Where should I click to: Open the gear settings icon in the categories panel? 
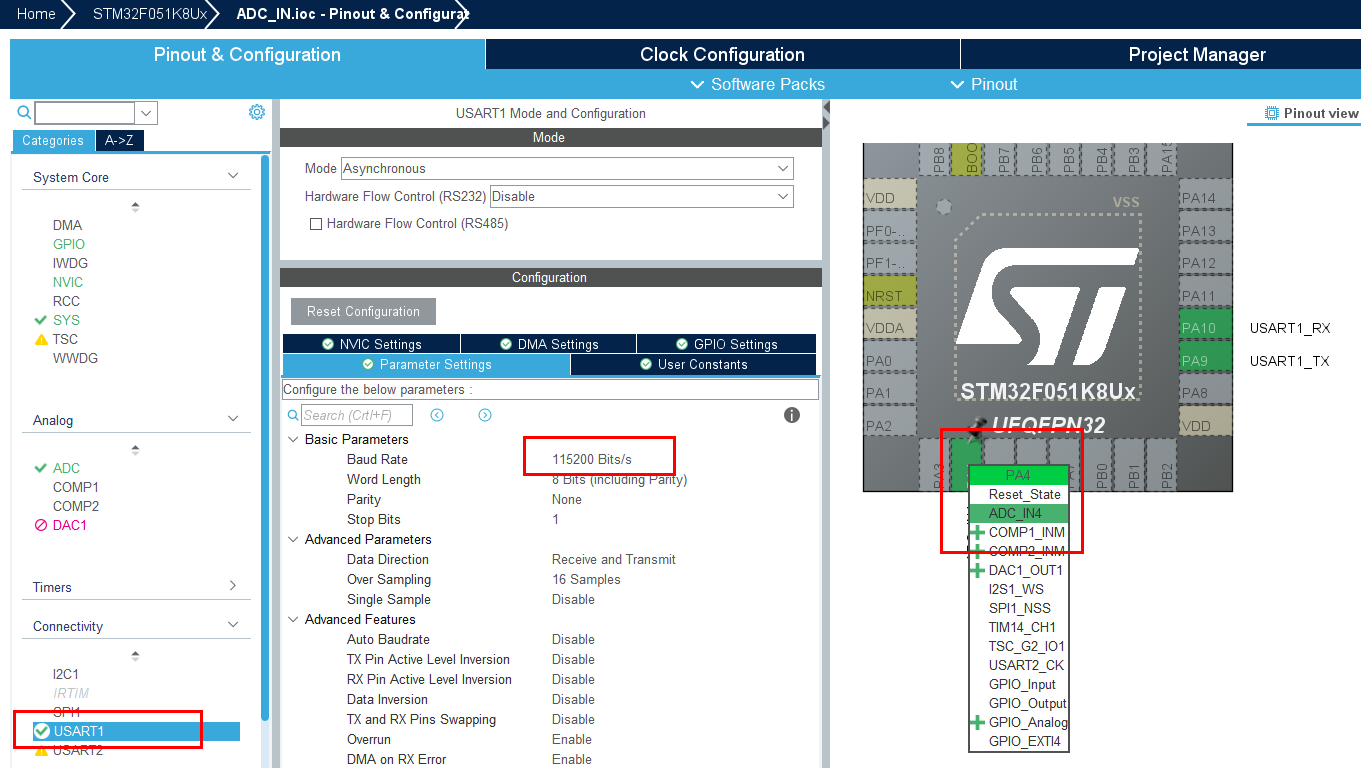pos(257,112)
